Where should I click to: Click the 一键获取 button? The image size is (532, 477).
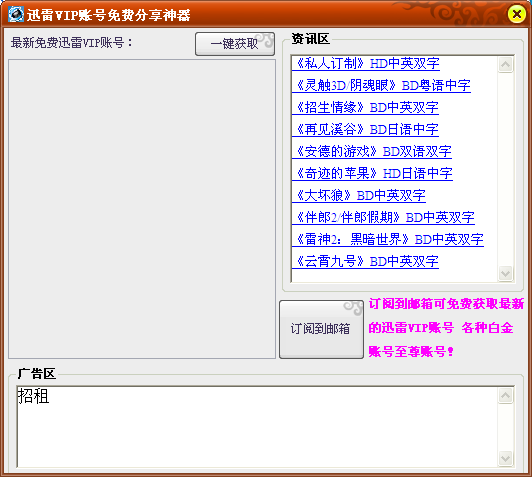click(x=234, y=44)
